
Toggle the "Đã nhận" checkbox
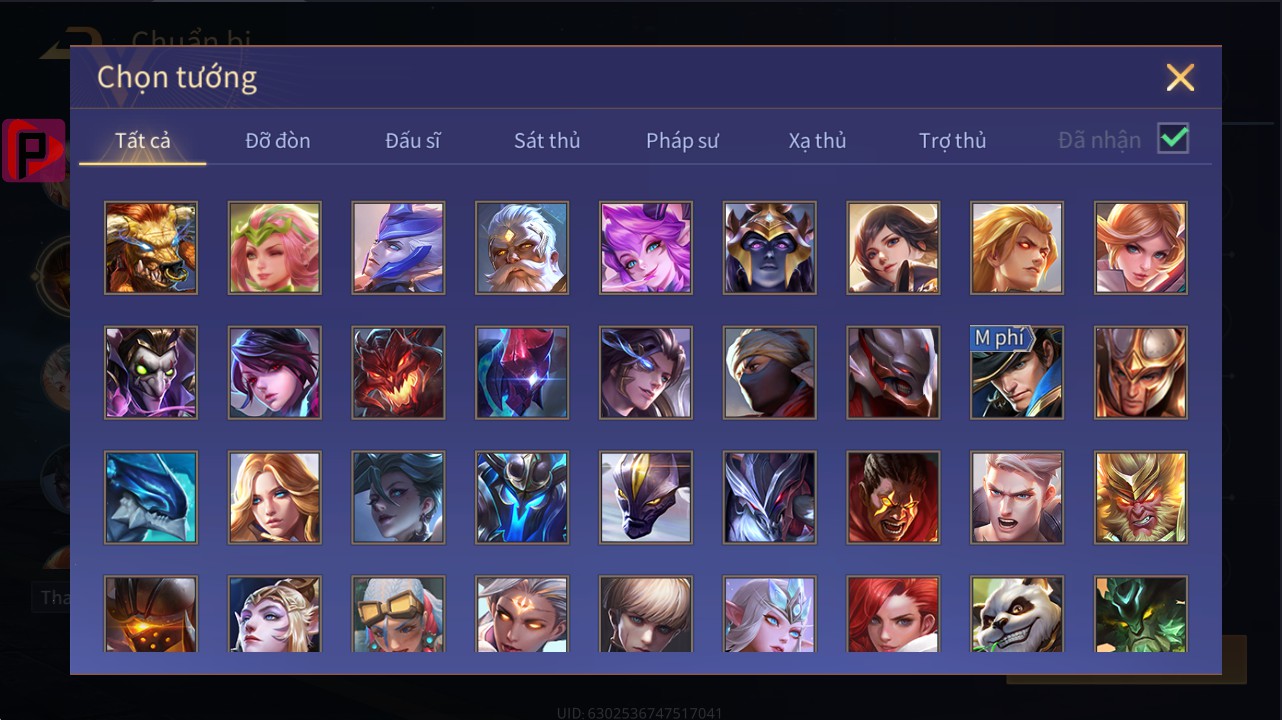click(x=1173, y=139)
